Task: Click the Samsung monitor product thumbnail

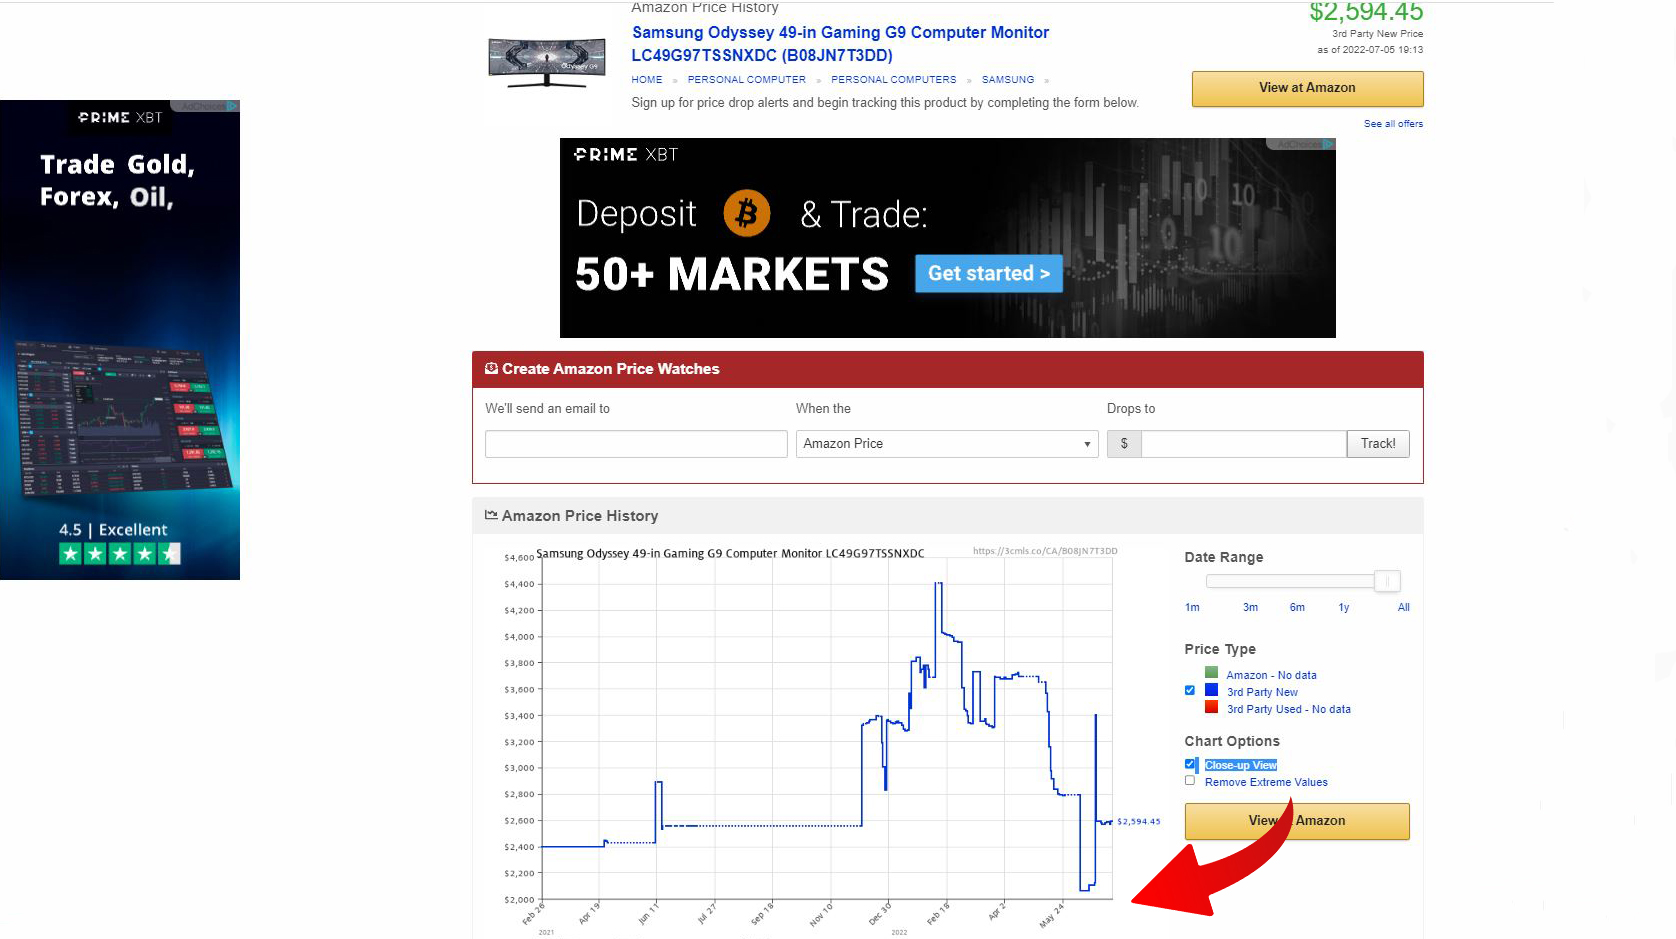Action: 546,62
